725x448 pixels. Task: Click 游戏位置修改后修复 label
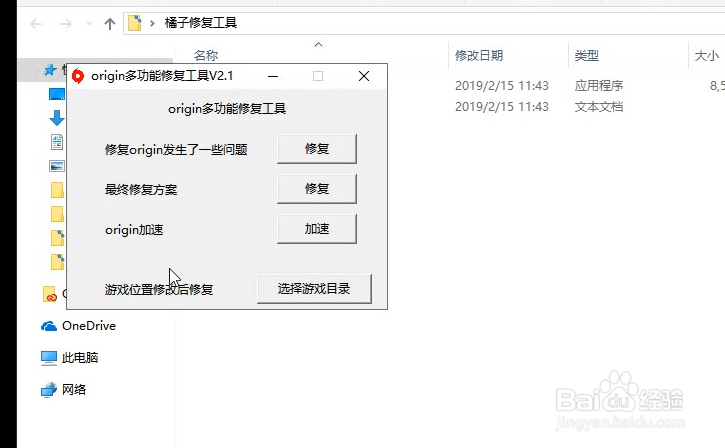coord(159,290)
